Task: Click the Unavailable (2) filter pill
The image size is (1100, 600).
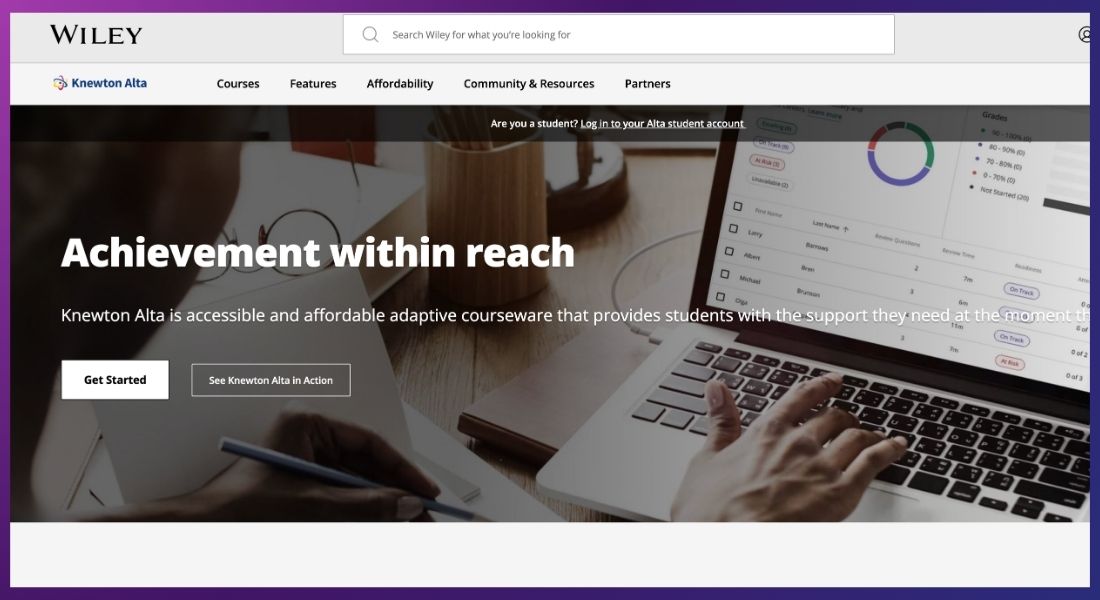Action: pyautogui.click(x=770, y=182)
